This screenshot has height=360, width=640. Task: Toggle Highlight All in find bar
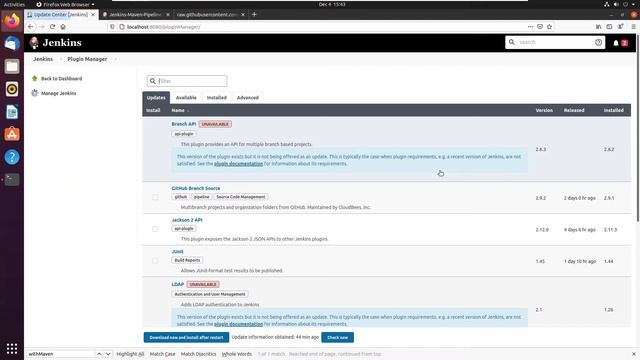130,354
